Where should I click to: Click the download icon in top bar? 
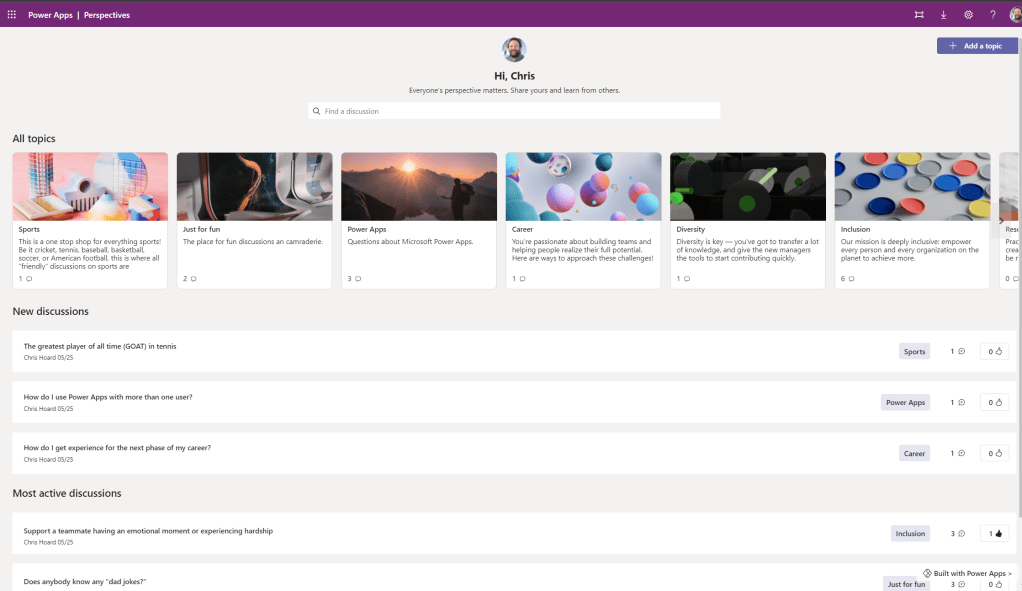click(944, 15)
